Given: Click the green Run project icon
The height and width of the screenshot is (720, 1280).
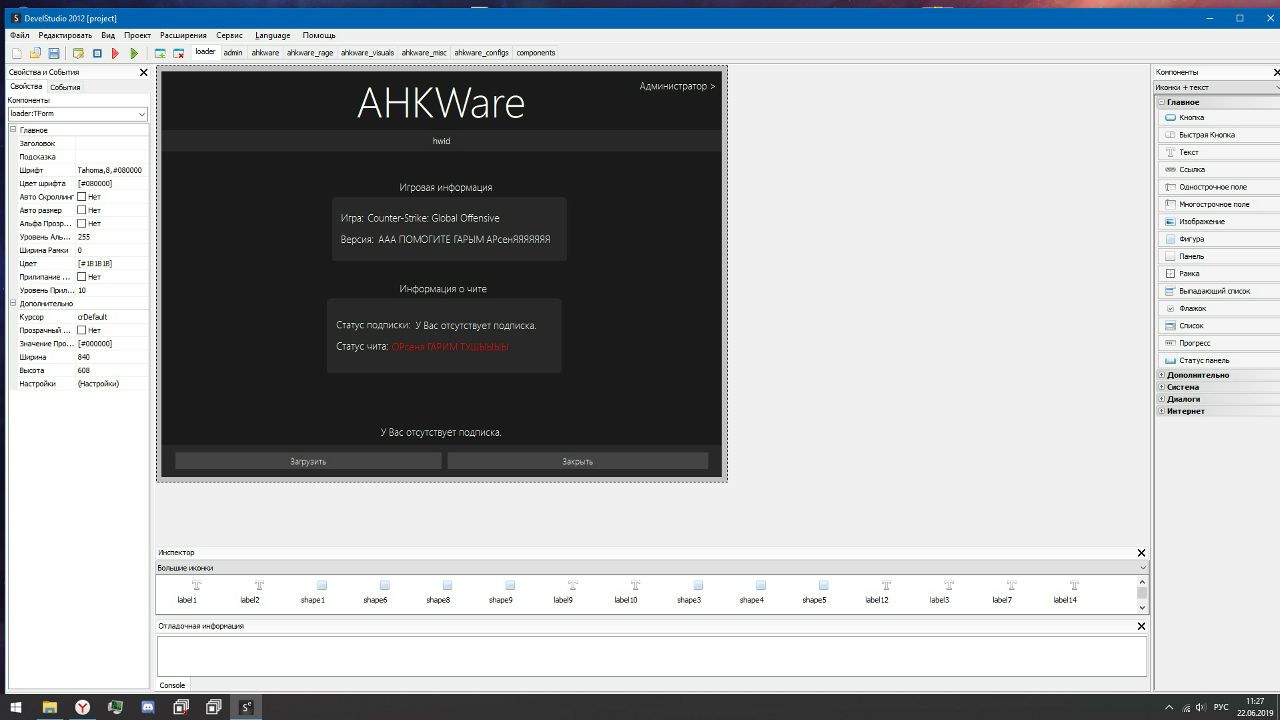Looking at the screenshot, I should (134, 53).
